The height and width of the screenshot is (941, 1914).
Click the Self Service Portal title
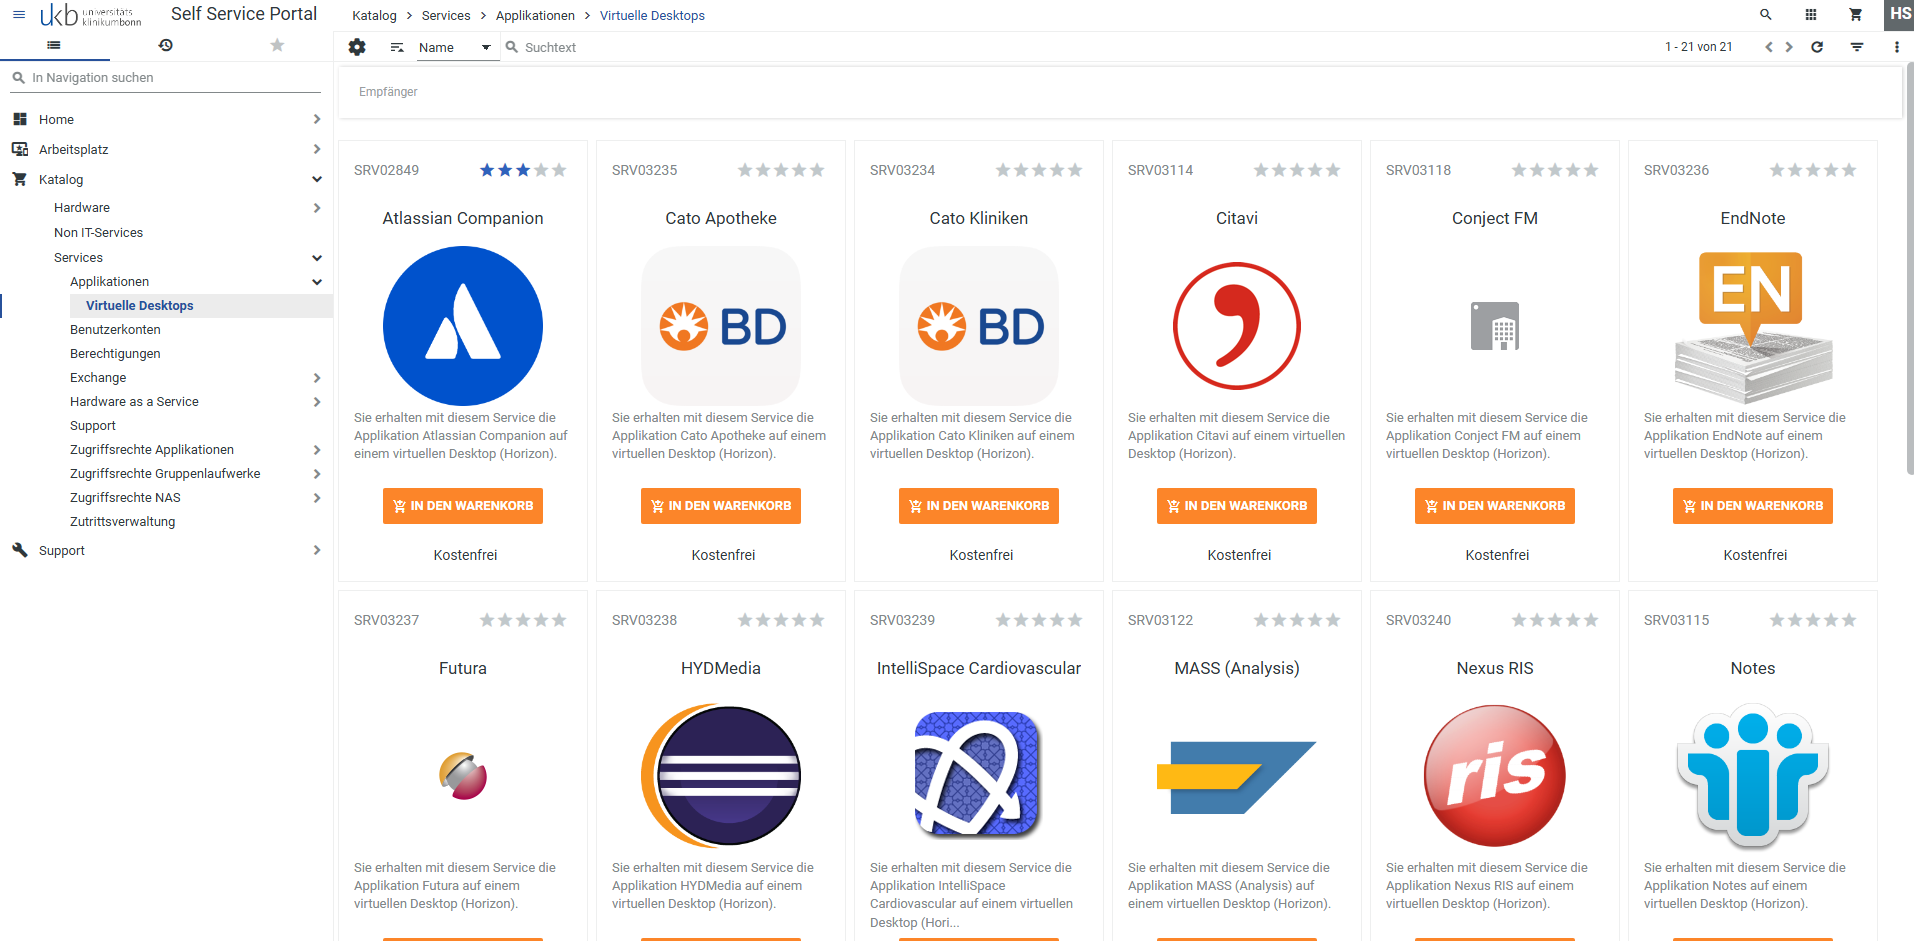coord(244,14)
